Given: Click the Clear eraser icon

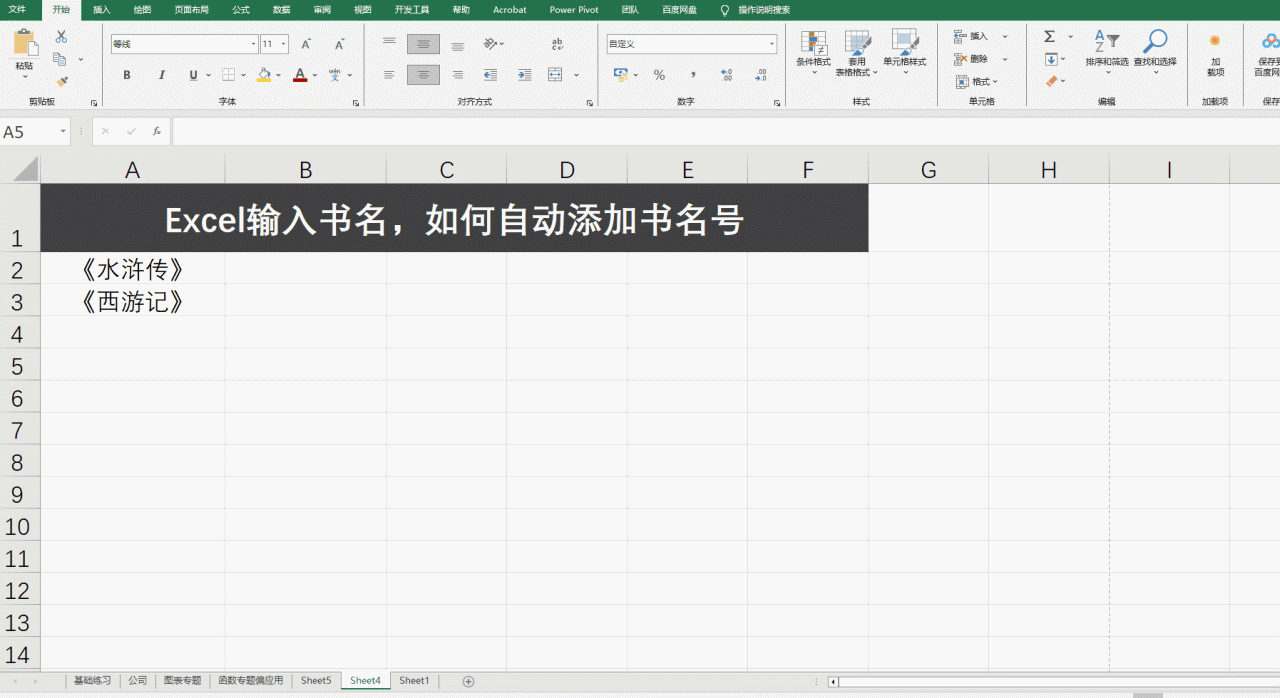Looking at the screenshot, I should [x=1051, y=81].
